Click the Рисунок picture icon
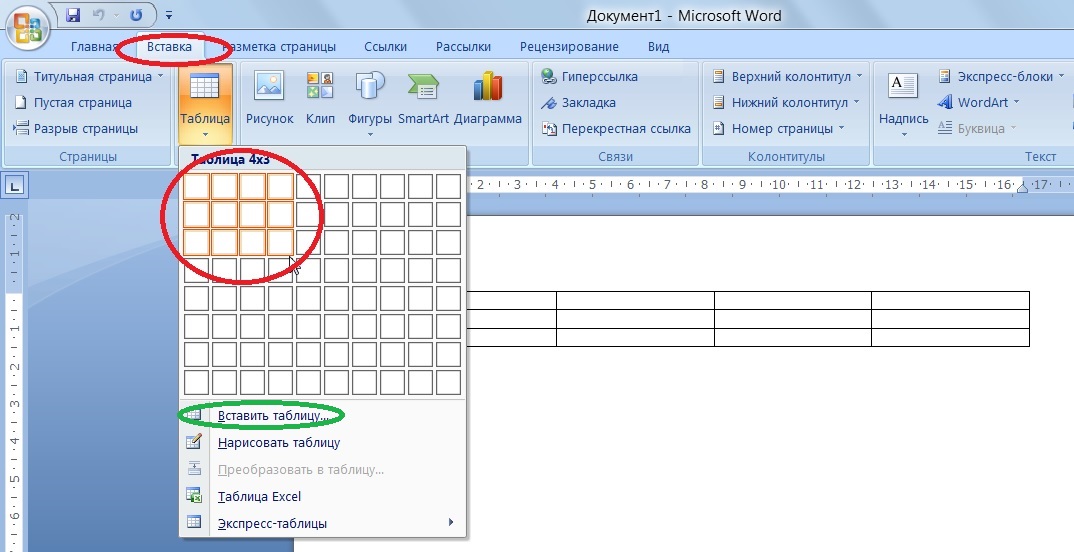Screen dimensions: 1074x552 269,86
